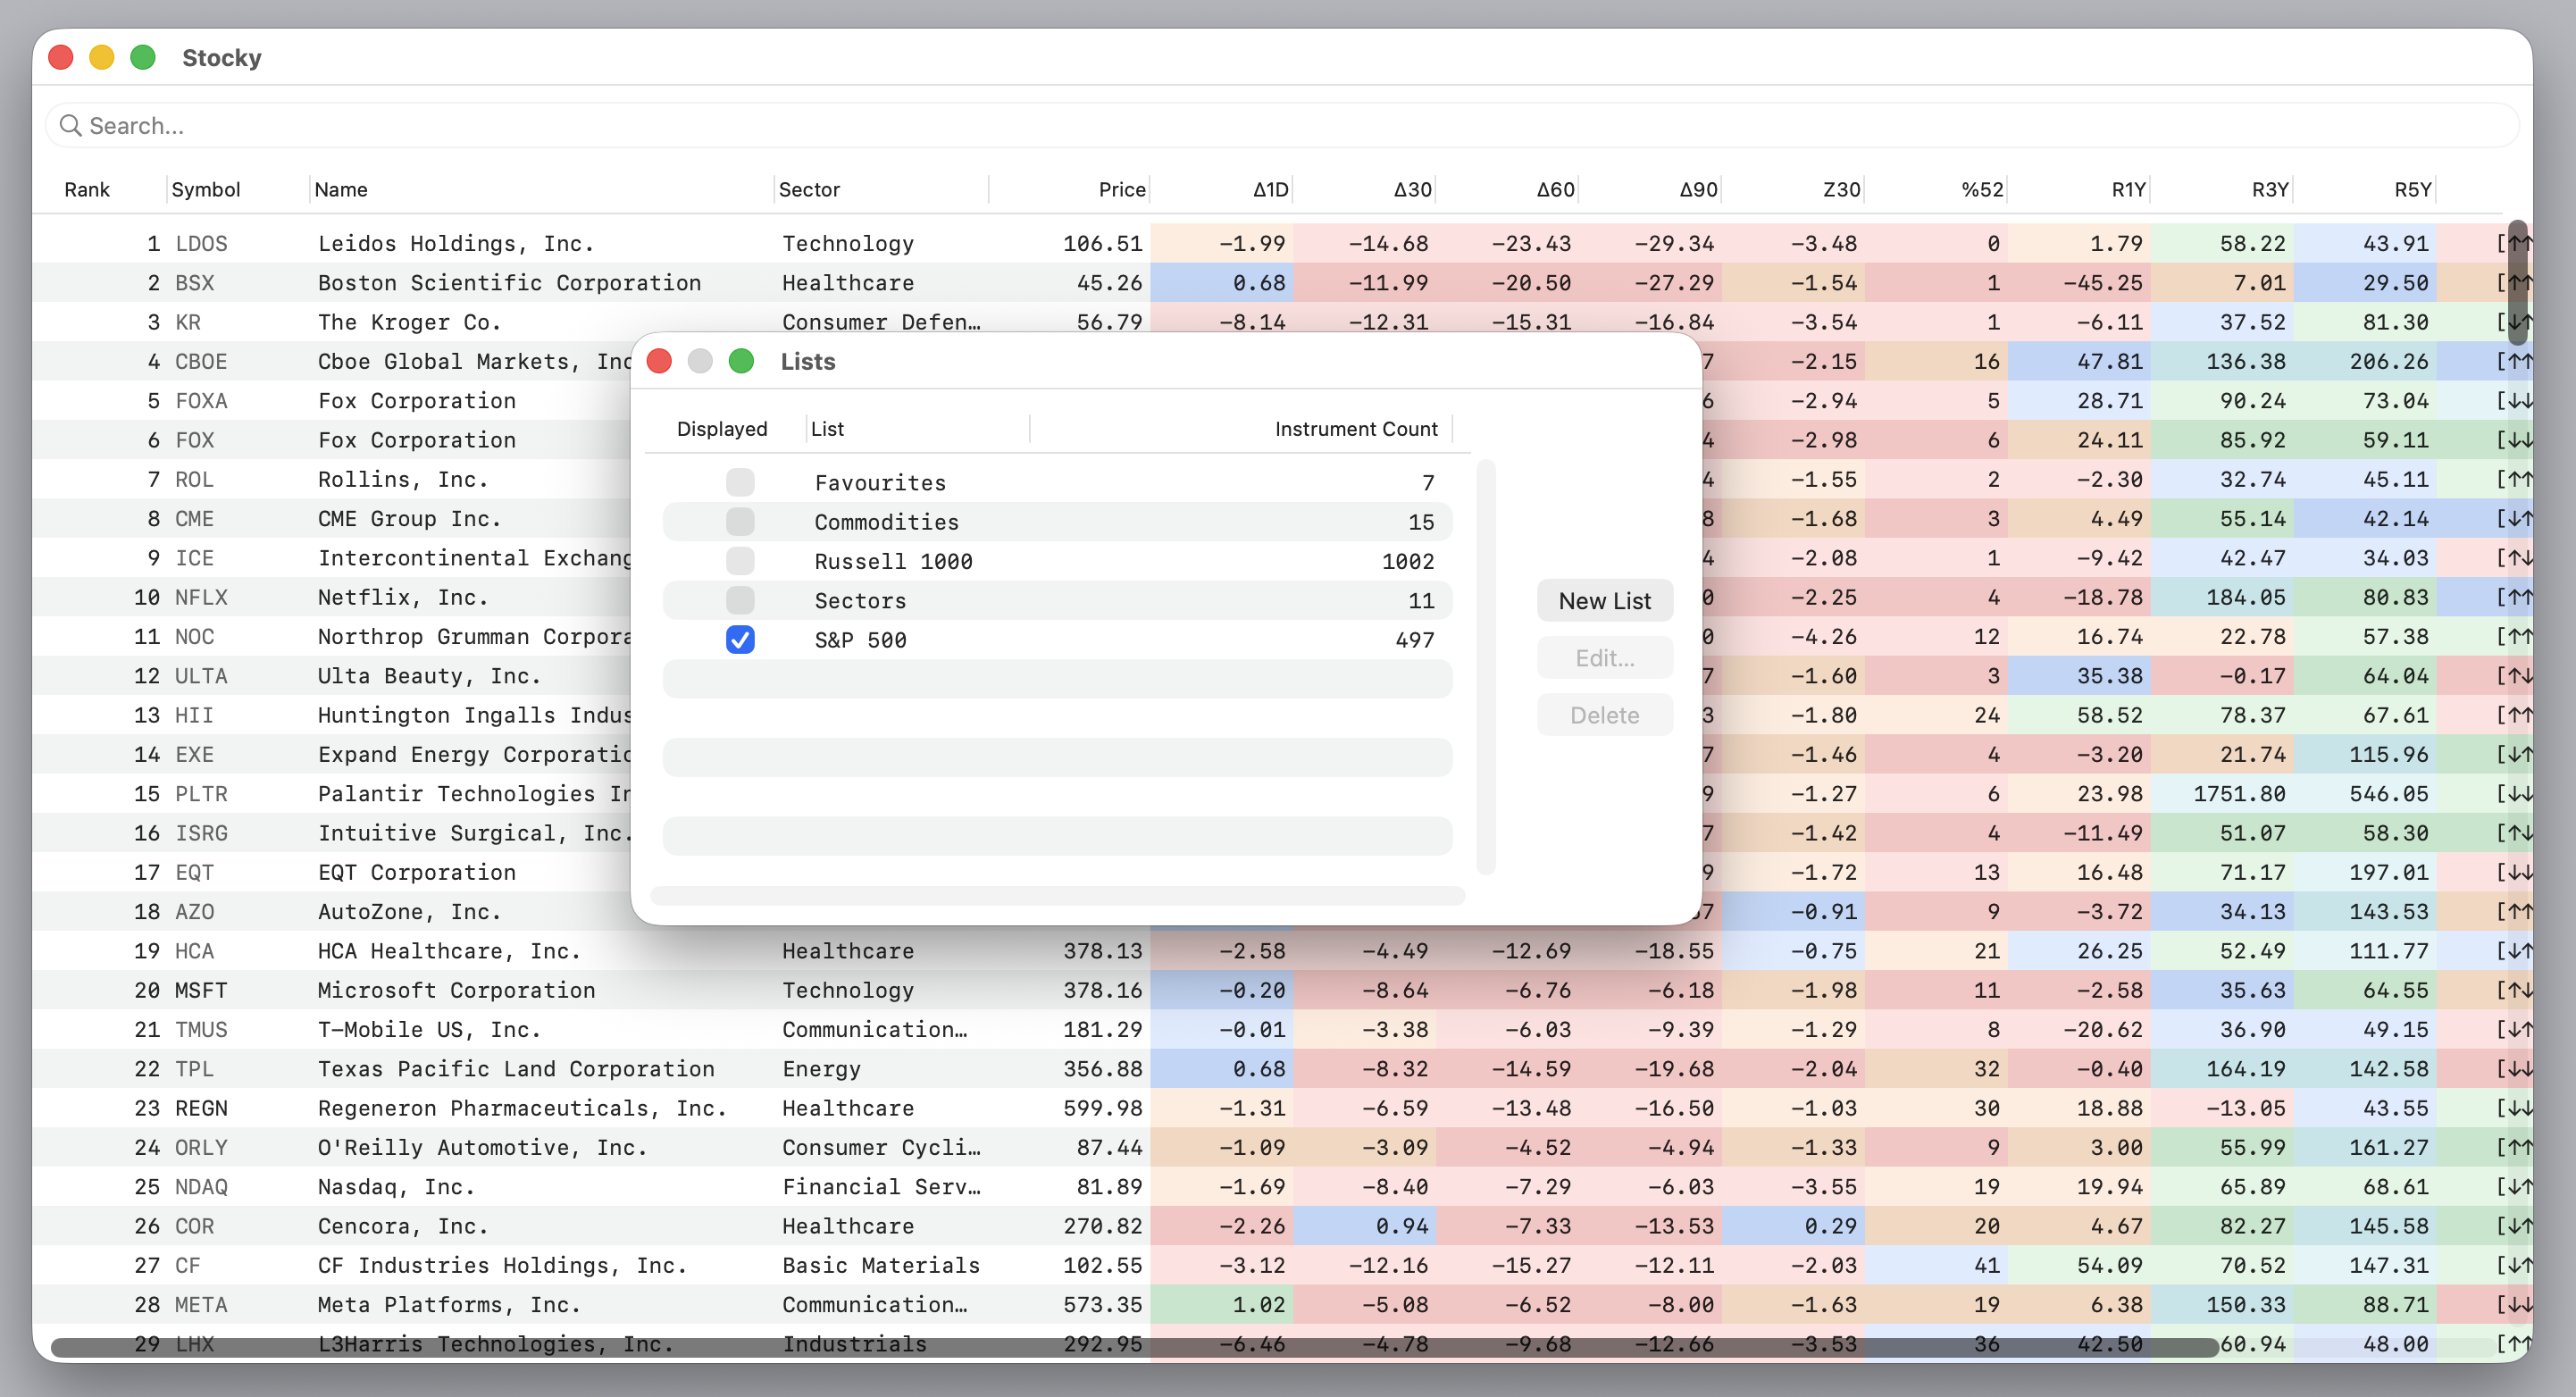This screenshot has width=2576, height=1397.
Task: Select the PLTR symbol cell
Action: point(201,793)
